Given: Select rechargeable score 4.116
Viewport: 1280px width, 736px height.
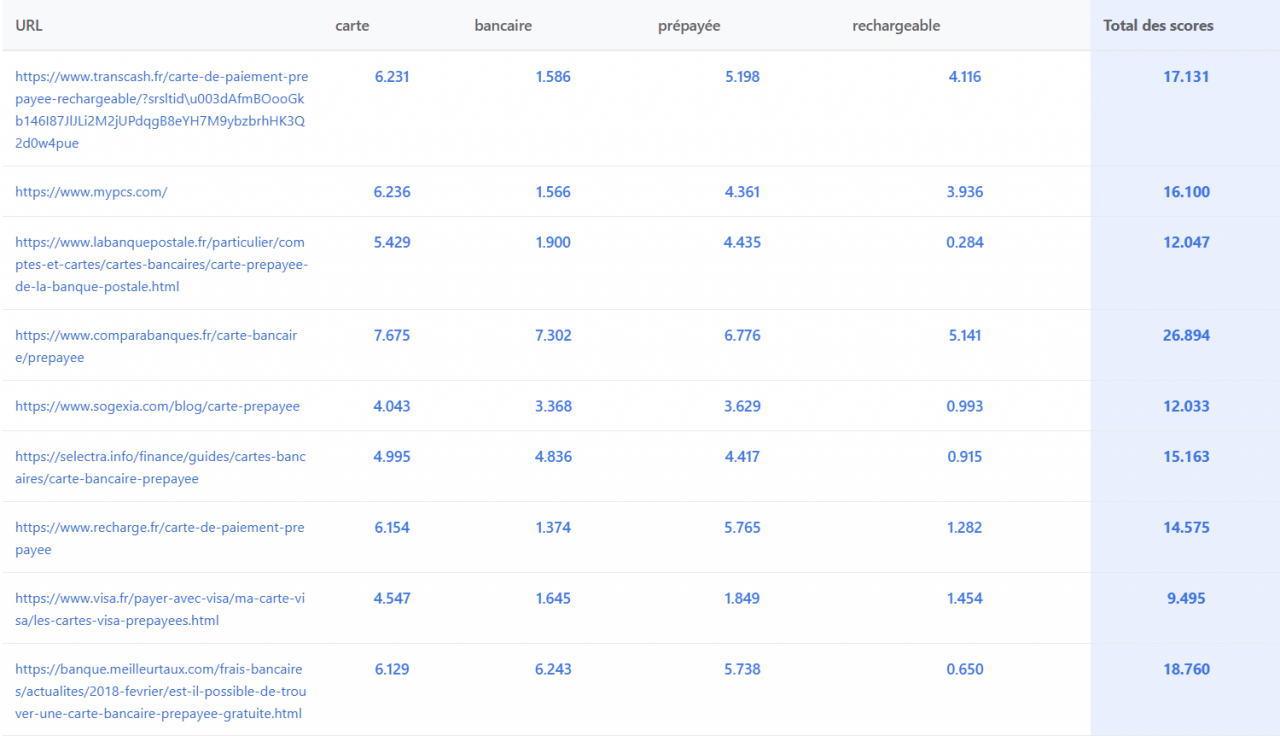Looking at the screenshot, I should [965, 76].
